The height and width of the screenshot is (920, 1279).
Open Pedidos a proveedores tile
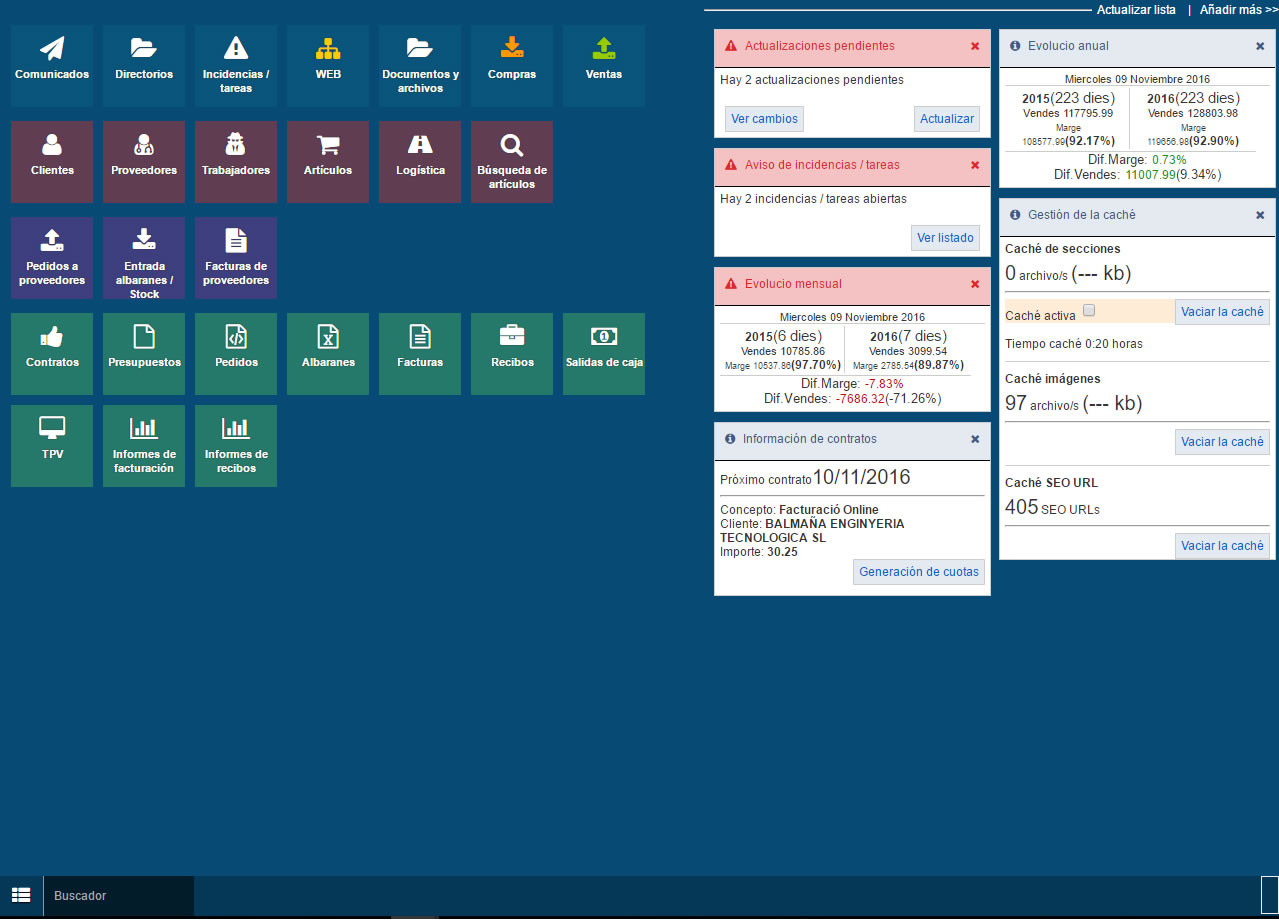click(52, 257)
